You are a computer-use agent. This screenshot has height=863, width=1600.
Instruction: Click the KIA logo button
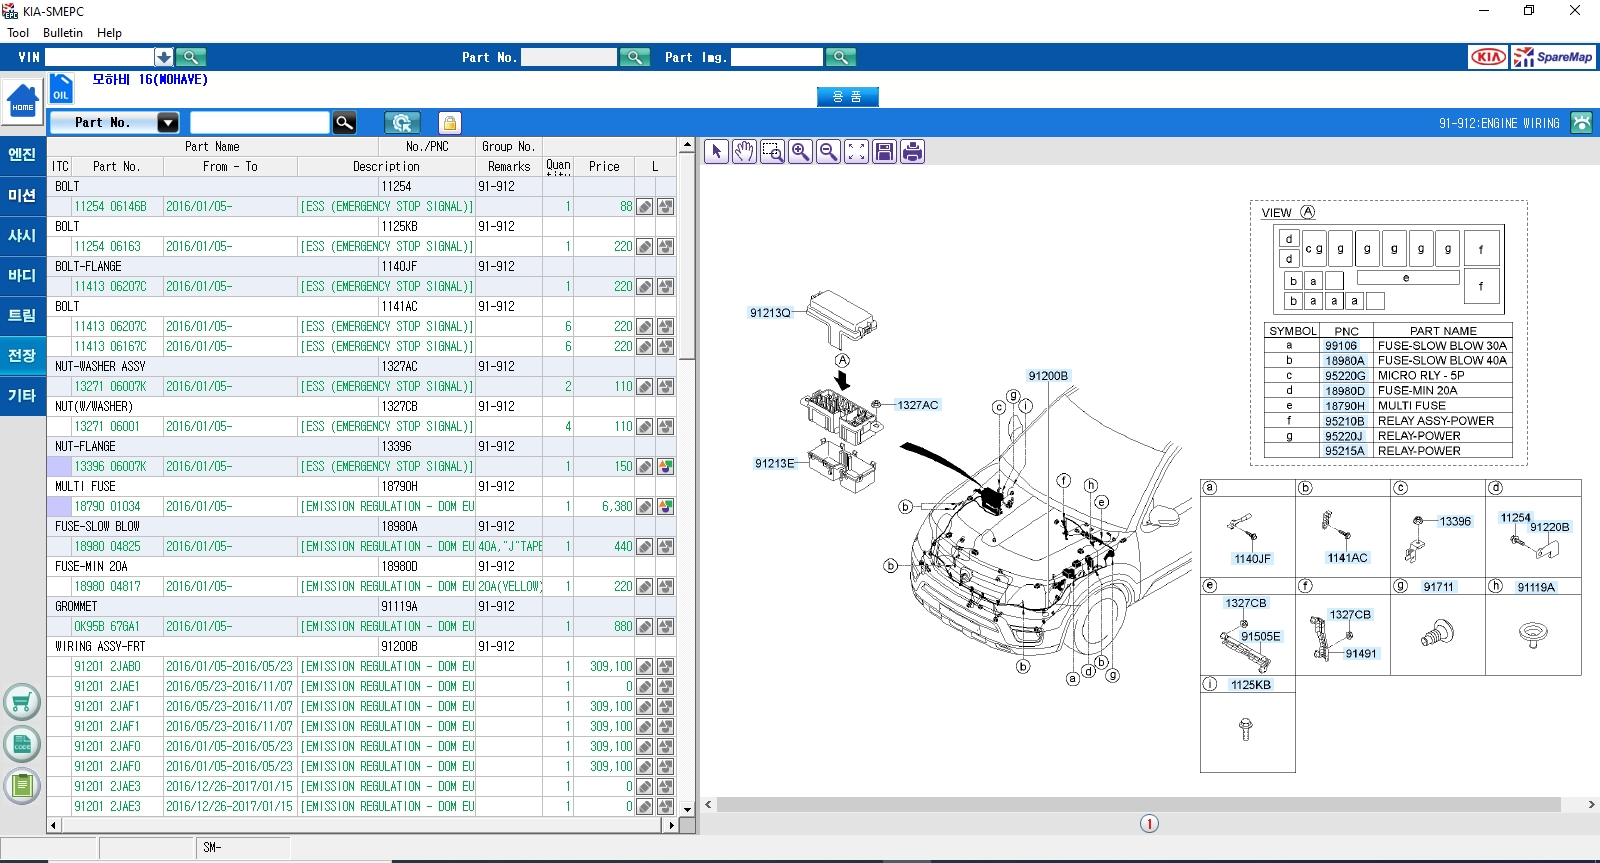[x=1488, y=57]
